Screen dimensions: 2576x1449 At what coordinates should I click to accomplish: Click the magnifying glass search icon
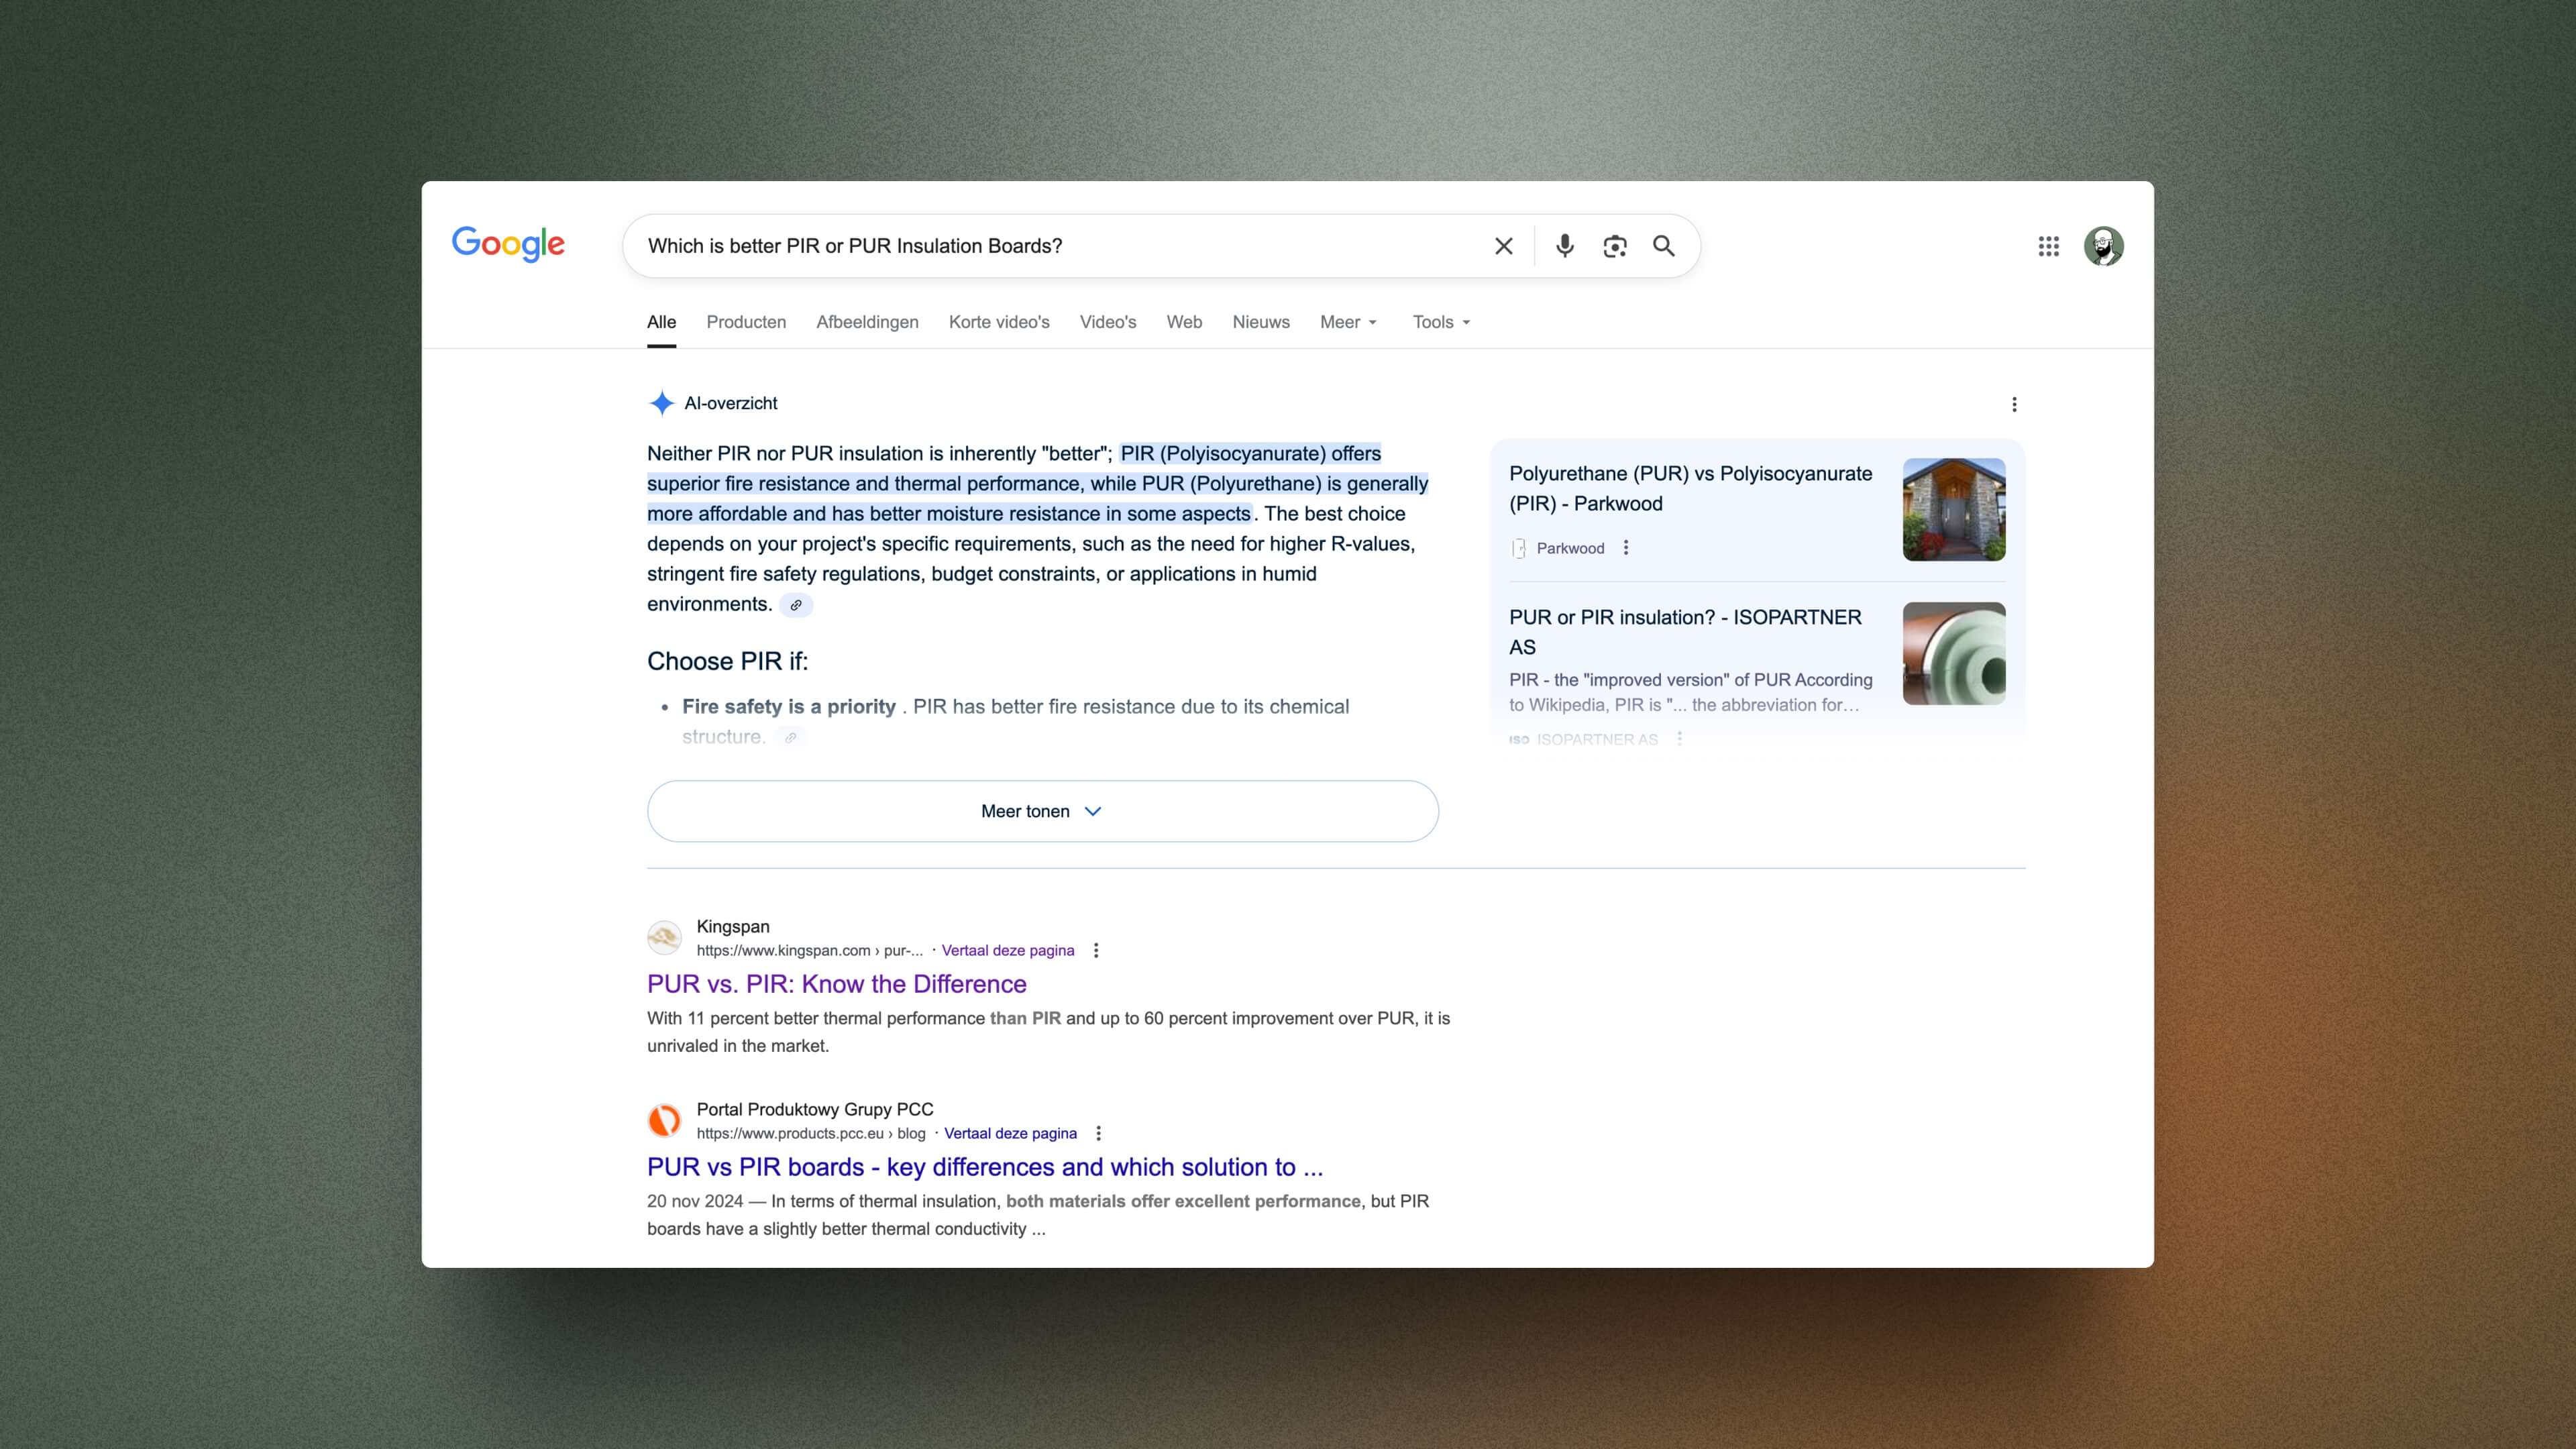click(1663, 246)
